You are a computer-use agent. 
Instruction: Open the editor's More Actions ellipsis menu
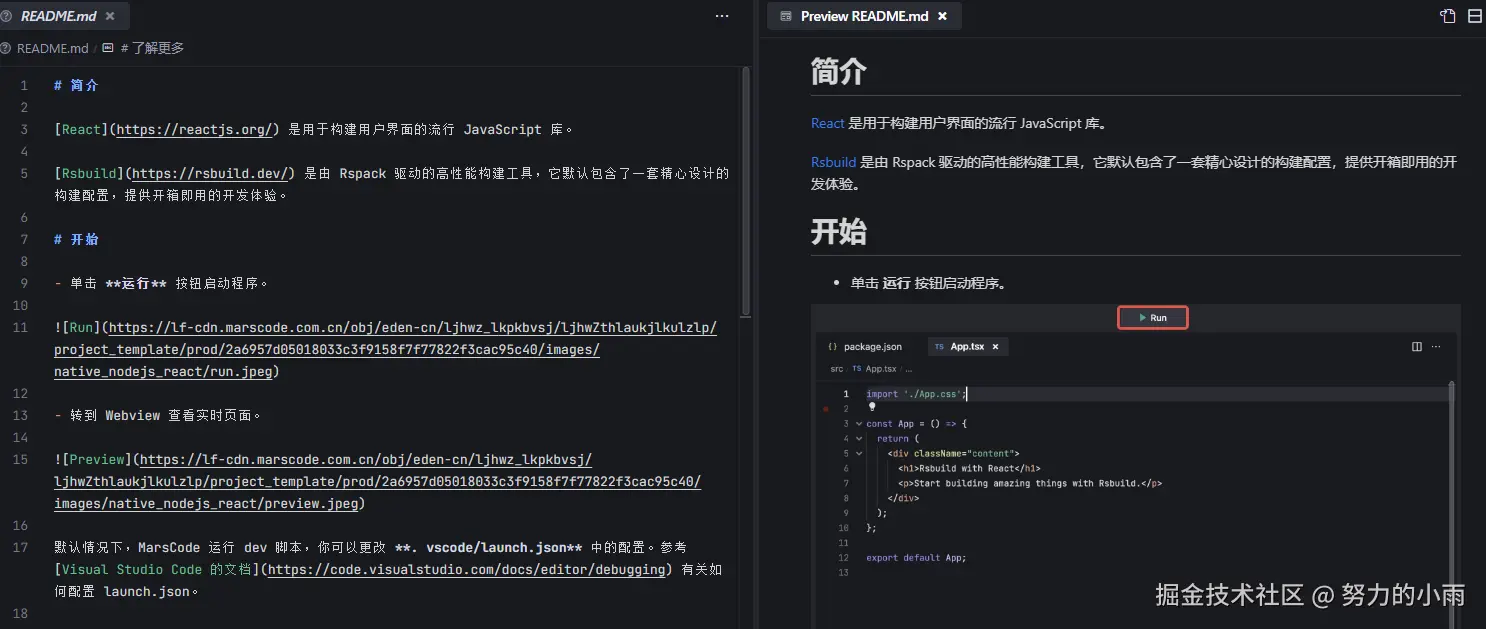(722, 16)
